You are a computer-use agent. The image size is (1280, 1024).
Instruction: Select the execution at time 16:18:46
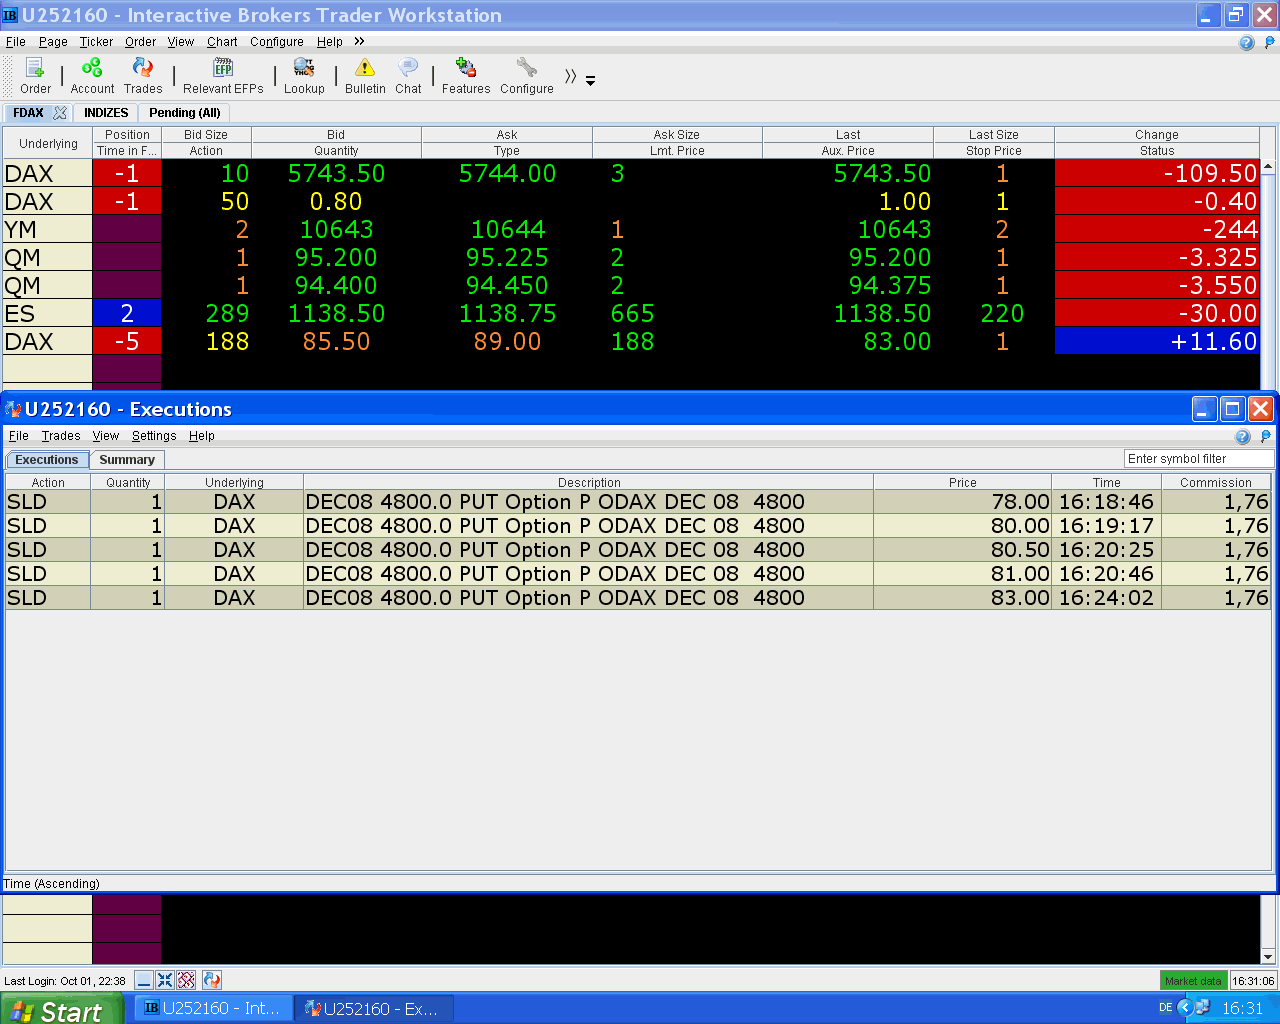638,502
